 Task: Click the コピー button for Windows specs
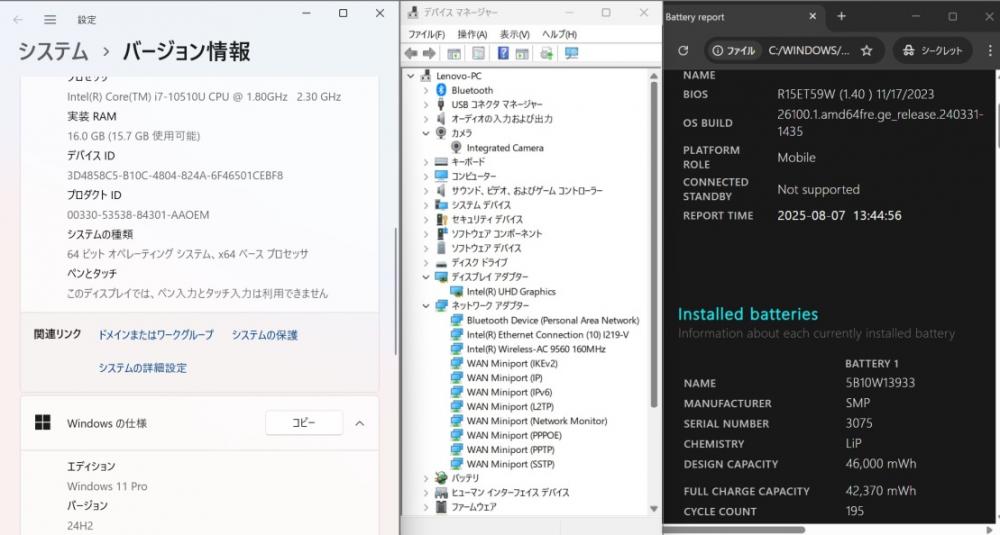(x=304, y=423)
